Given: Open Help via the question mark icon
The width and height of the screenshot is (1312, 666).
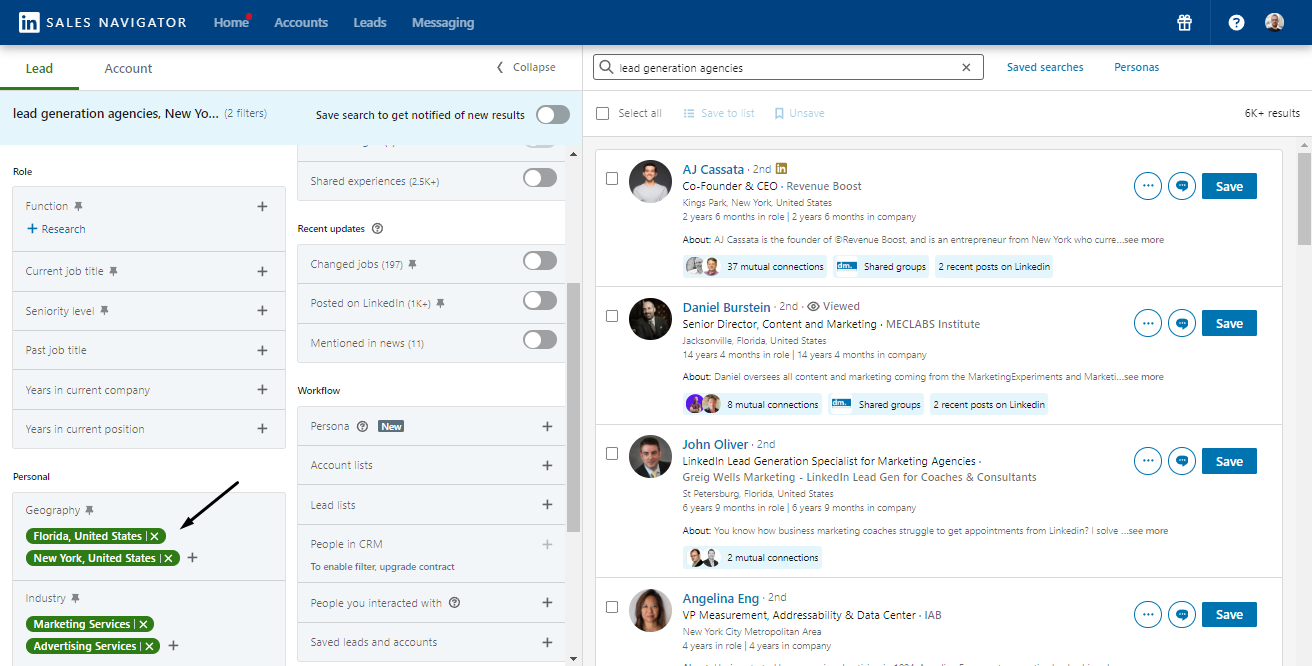Looking at the screenshot, I should (1235, 22).
